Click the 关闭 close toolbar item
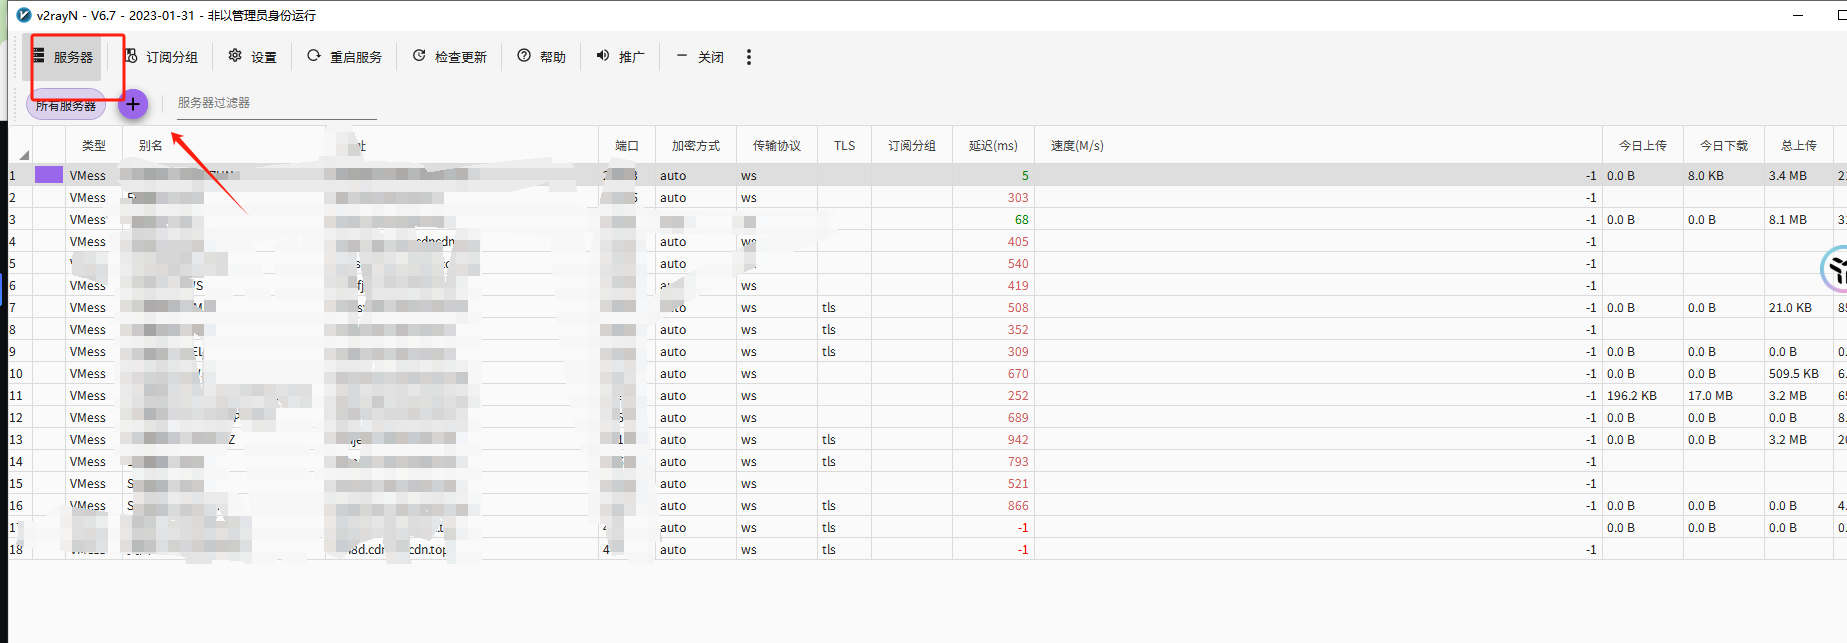Image resolution: width=1847 pixels, height=643 pixels. (x=699, y=57)
